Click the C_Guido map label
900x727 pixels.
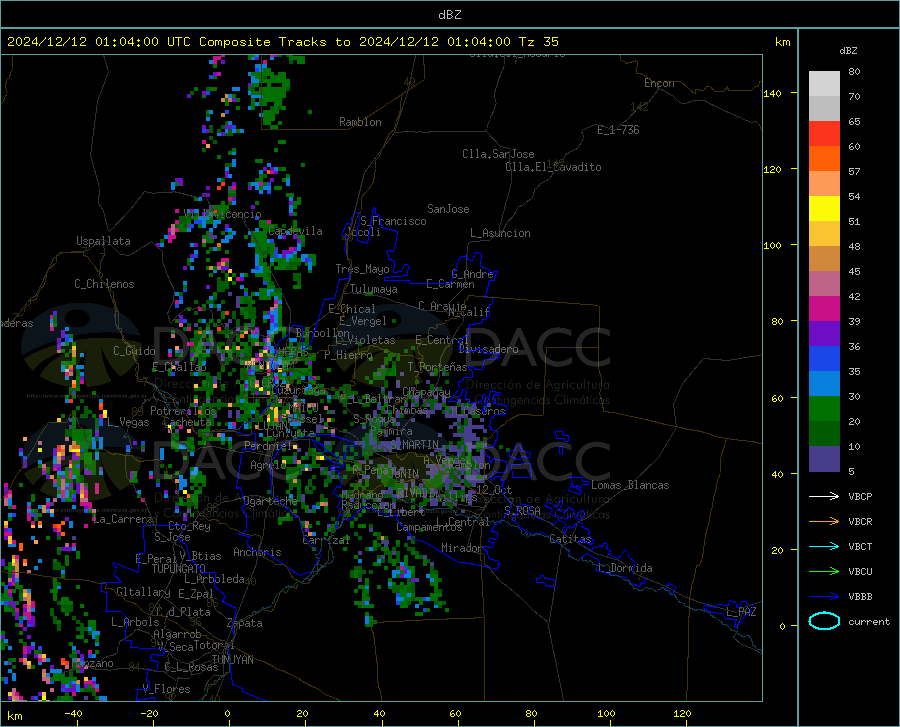click(x=134, y=351)
